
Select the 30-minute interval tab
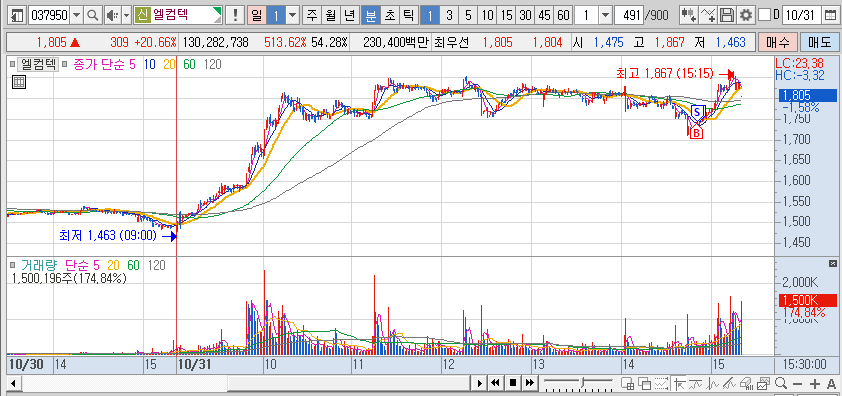[525, 15]
